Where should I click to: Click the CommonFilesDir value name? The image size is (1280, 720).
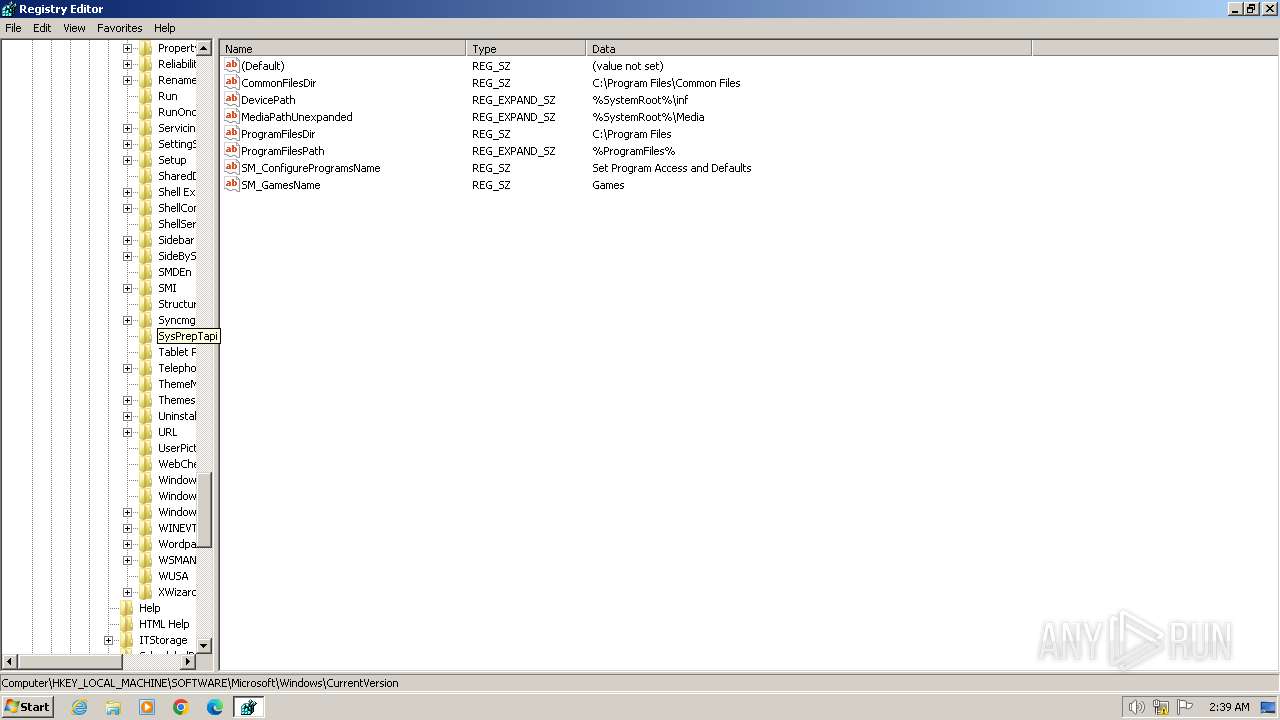click(x=279, y=83)
